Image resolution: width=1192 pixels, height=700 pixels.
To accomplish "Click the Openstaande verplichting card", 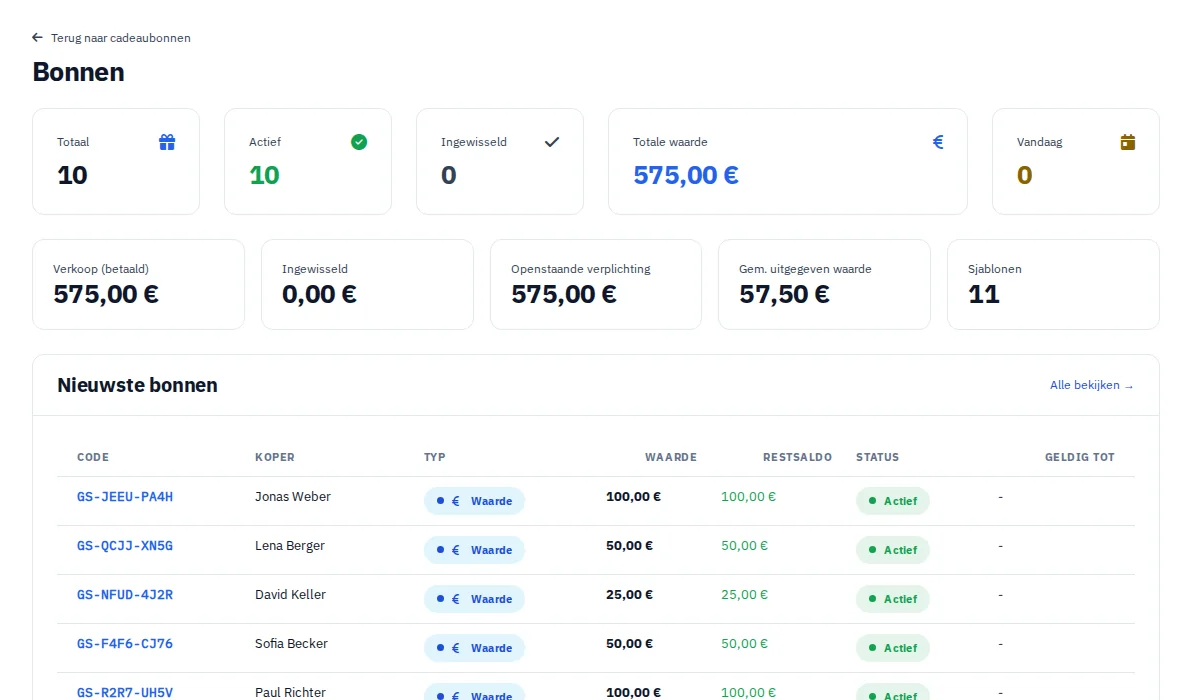I will point(596,284).
